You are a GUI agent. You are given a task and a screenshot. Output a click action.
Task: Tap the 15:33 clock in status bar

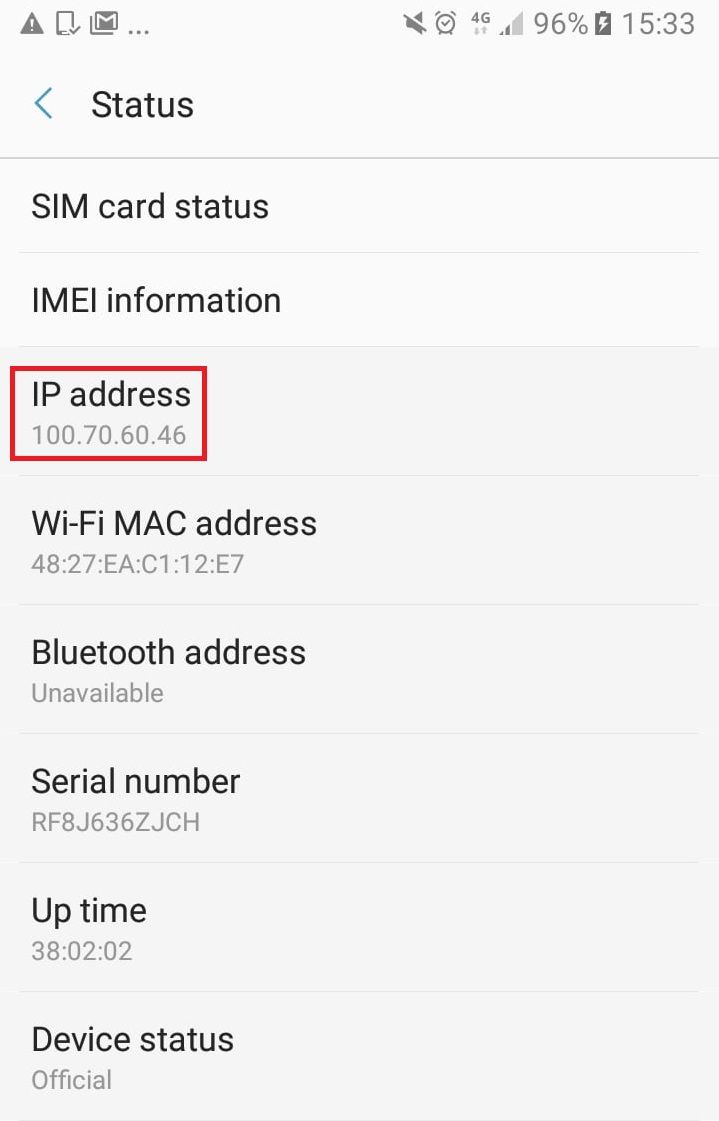point(658,24)
